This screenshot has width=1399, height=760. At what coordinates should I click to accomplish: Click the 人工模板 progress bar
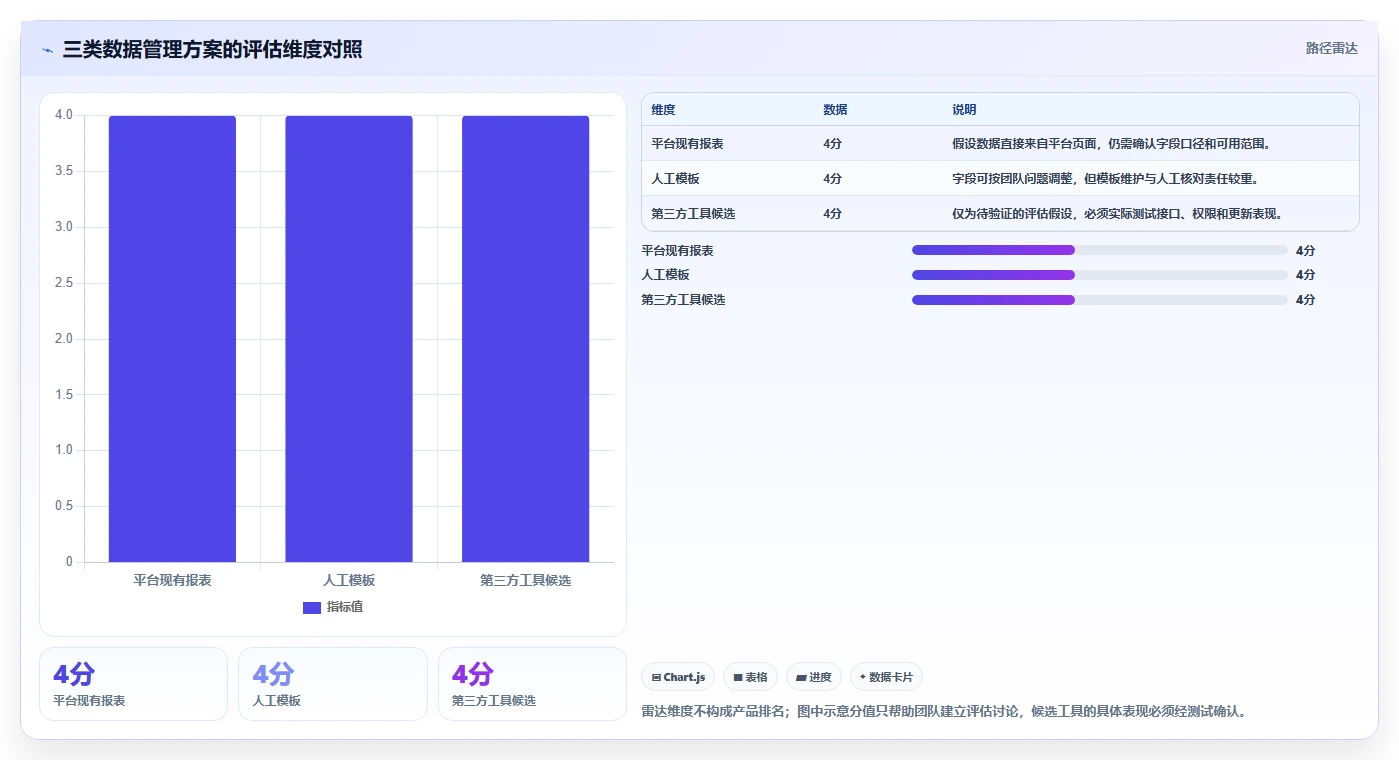tap(1100, 275)
